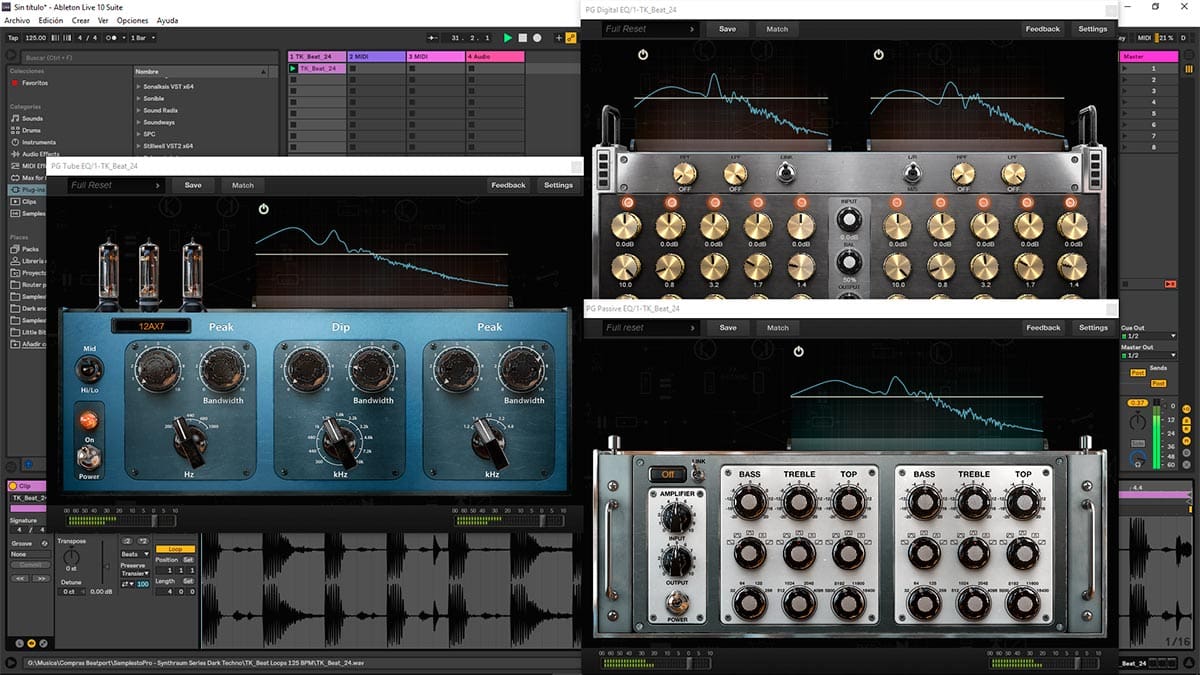This screenshot has width=1200, height=675.
Task: Select Drums category in the browser
Action: (x=31, y=130)
